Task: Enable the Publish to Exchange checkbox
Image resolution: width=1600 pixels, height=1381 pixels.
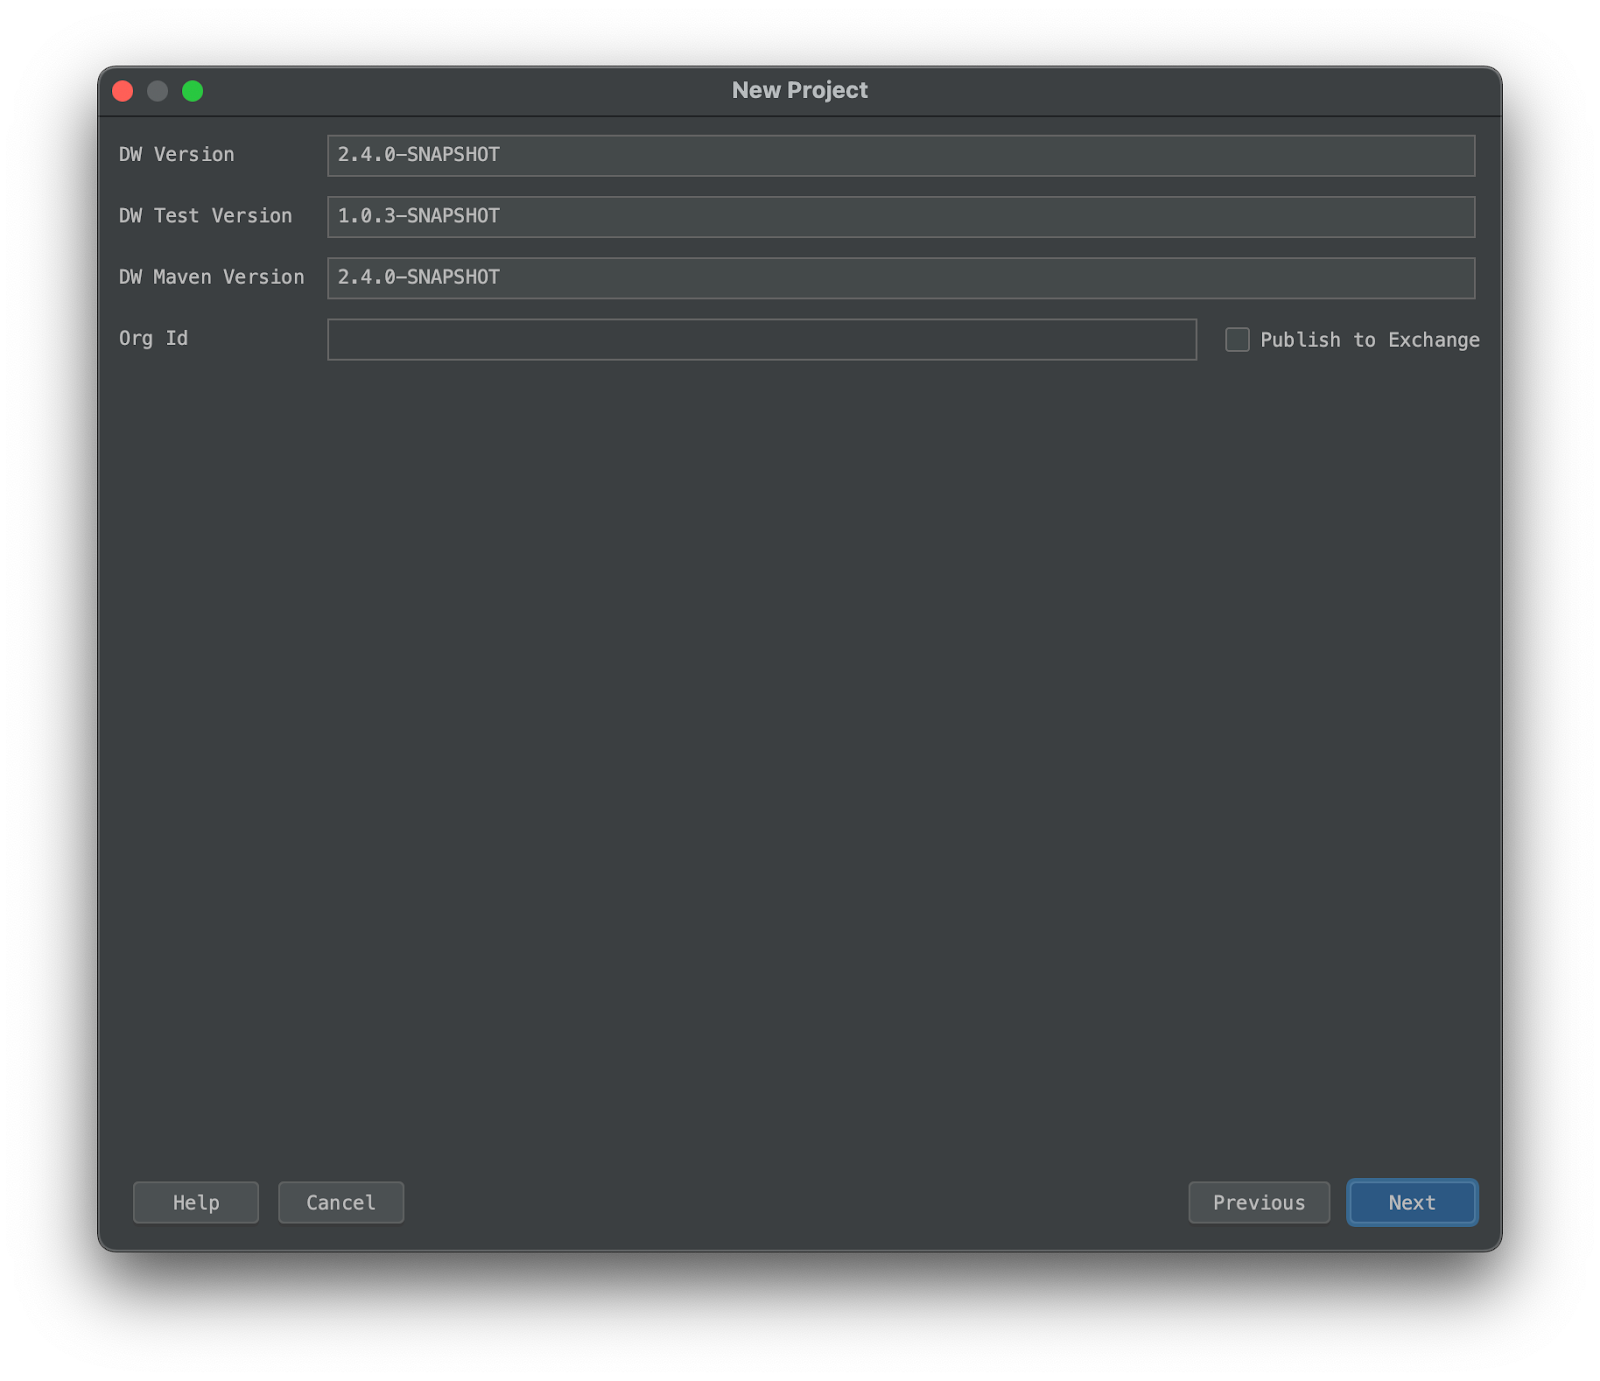Action: (x=1236, y=340)
